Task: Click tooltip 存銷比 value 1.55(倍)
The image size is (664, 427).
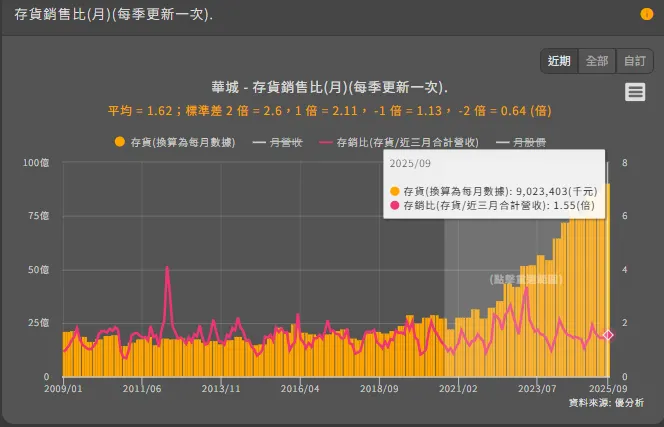Action: click(x=574, y=205)
